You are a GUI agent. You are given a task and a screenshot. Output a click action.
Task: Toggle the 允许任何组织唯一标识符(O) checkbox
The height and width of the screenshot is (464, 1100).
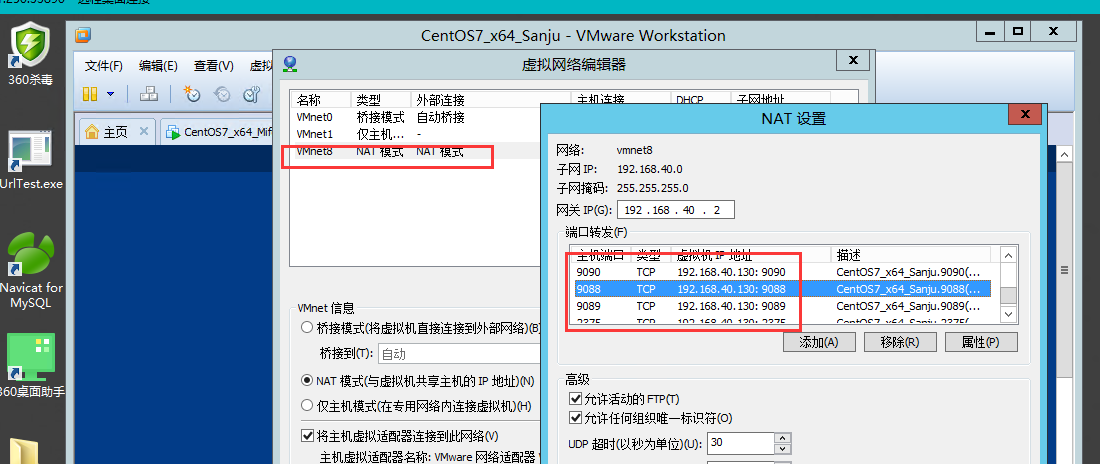pyautogui.click(x=575, y=418)
